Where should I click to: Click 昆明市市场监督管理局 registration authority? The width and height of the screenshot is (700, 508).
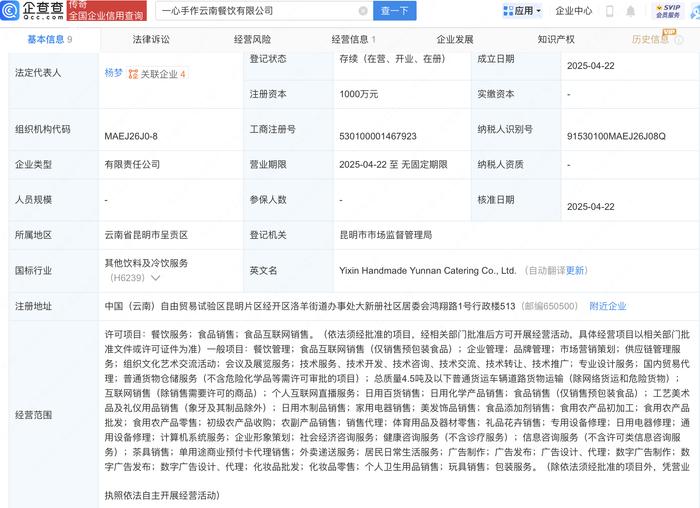[x=386, y=235]
